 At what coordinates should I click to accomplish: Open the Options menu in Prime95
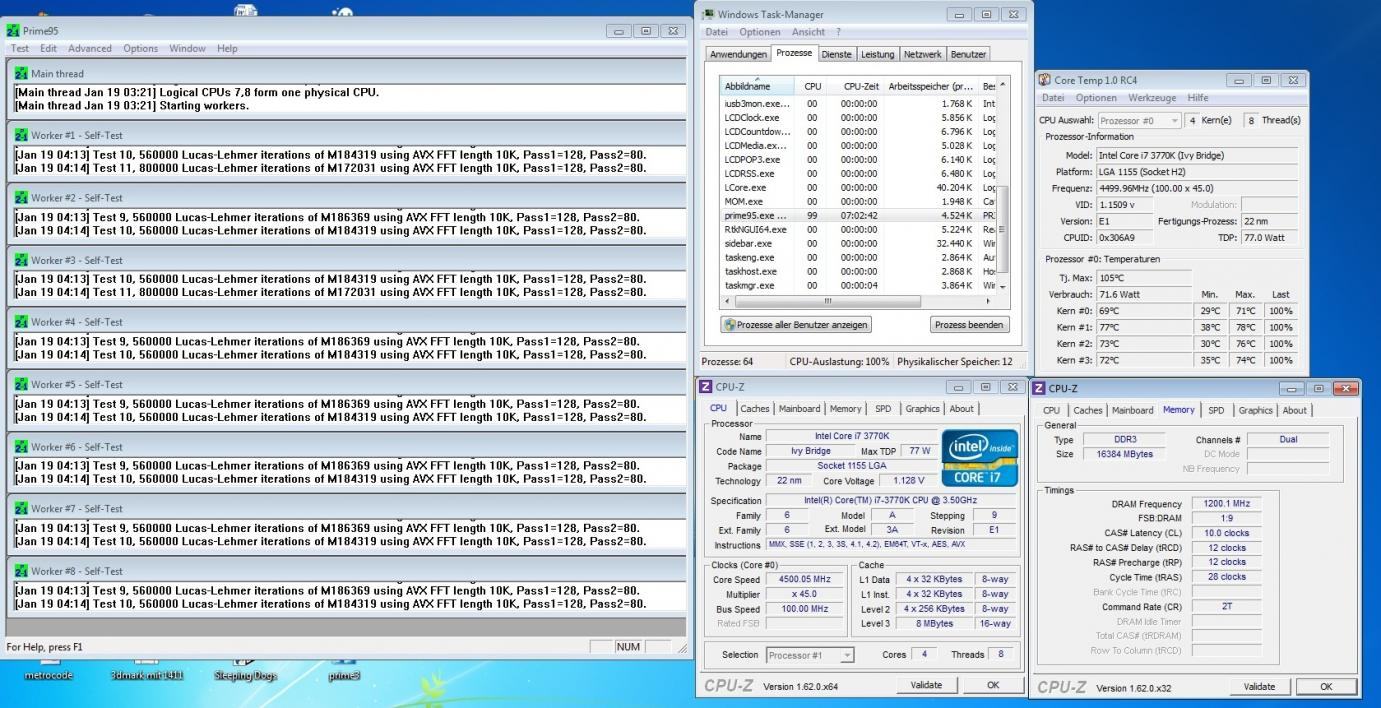141,48
